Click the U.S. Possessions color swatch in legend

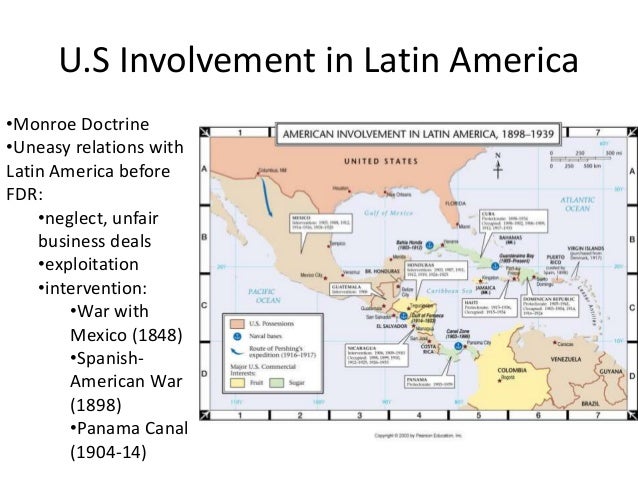237,324
